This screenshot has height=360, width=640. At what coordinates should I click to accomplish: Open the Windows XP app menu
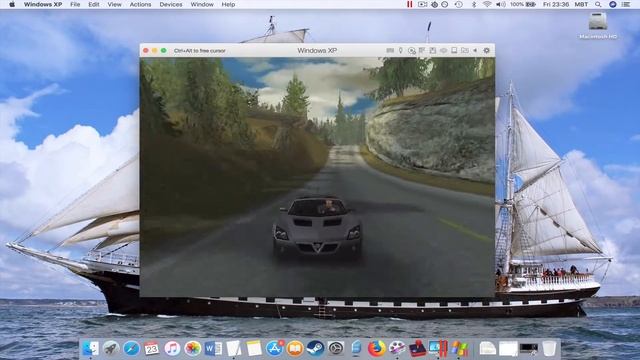tap(43, 4)
